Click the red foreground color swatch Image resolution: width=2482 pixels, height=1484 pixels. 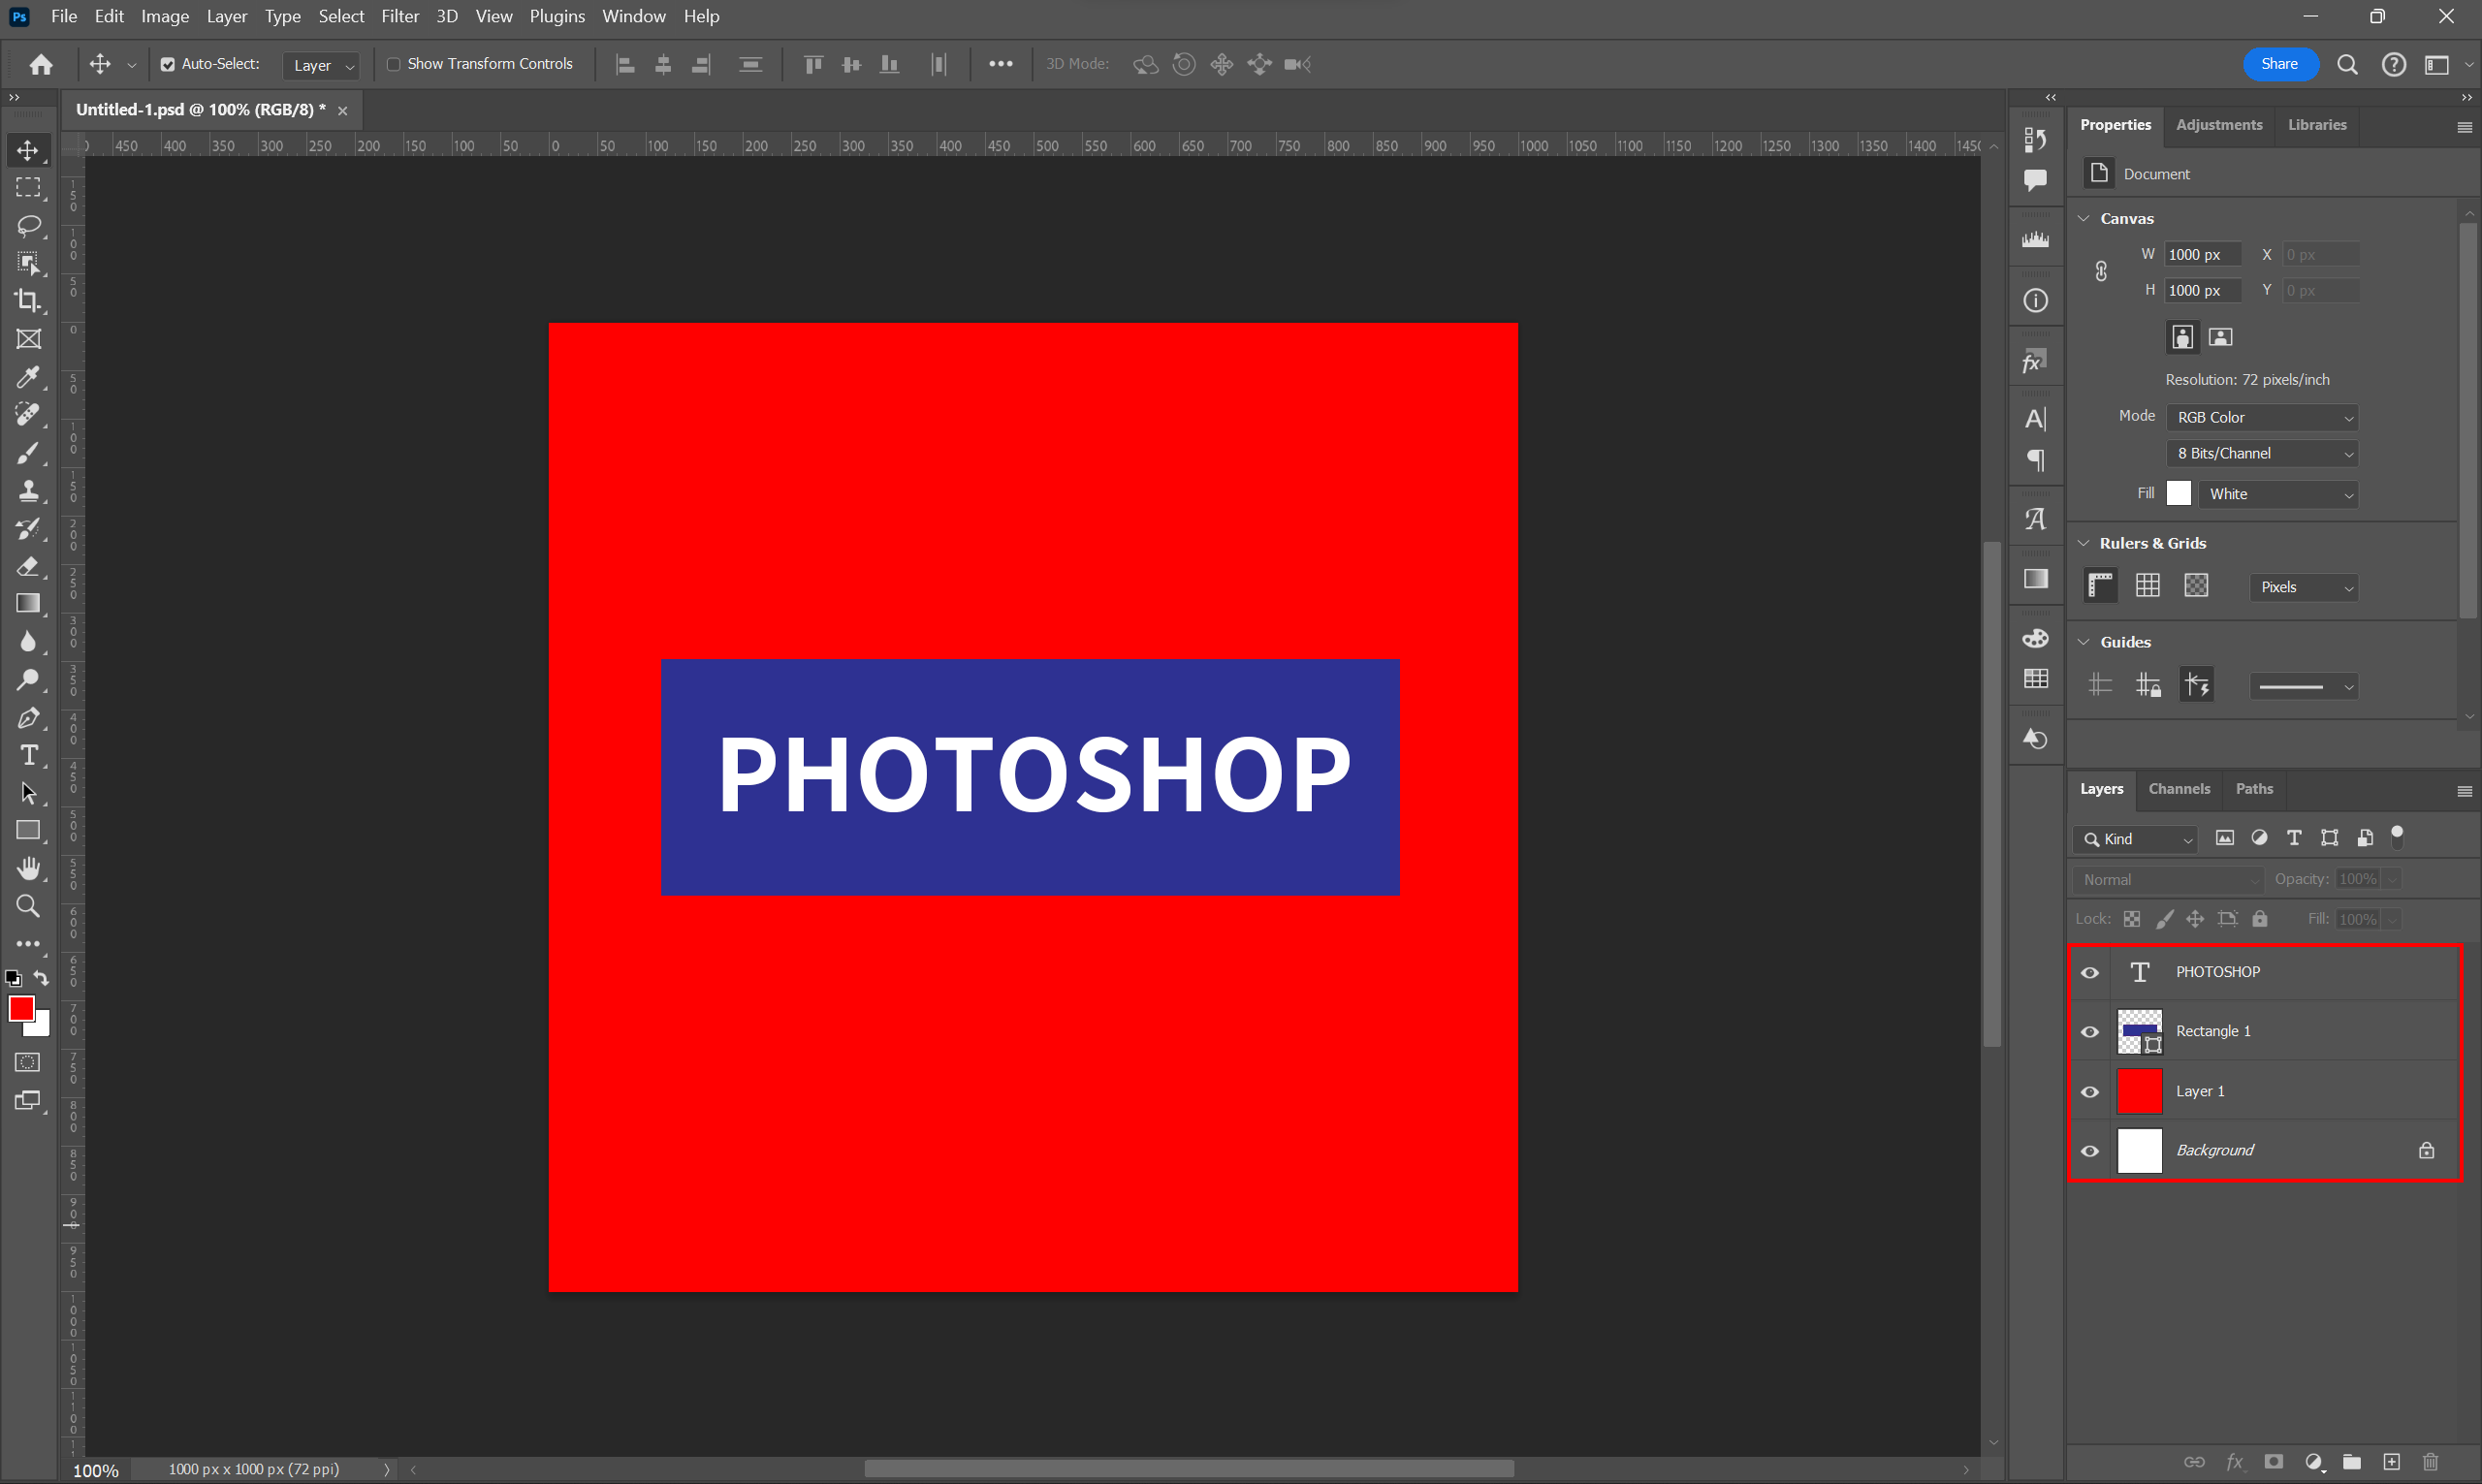(x=21, y=1008)
